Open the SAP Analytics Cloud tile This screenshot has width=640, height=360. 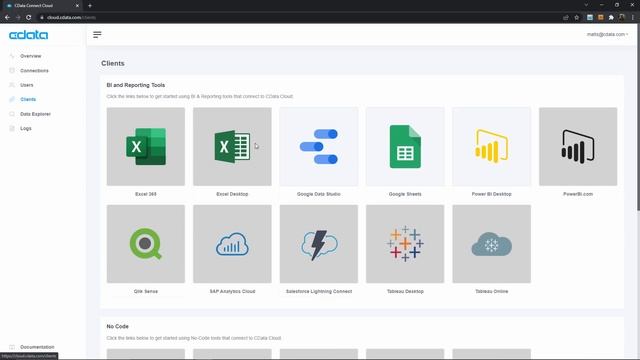[x=232, y=244]
